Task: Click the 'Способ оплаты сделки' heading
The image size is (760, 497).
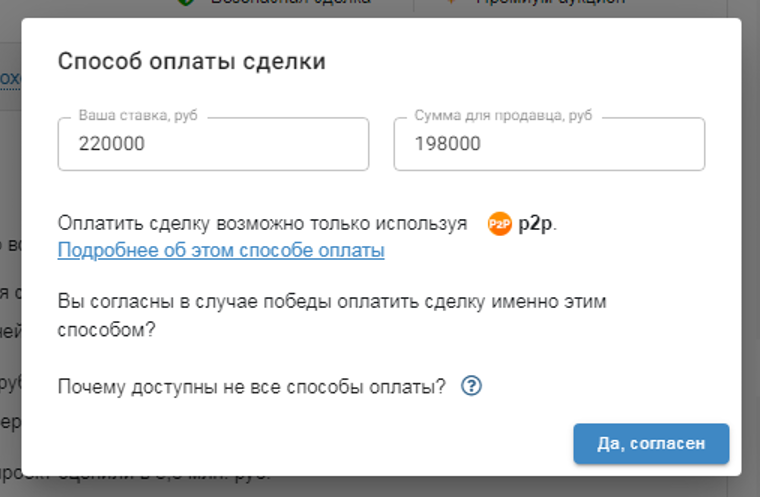Action: (x=191, y=62)
